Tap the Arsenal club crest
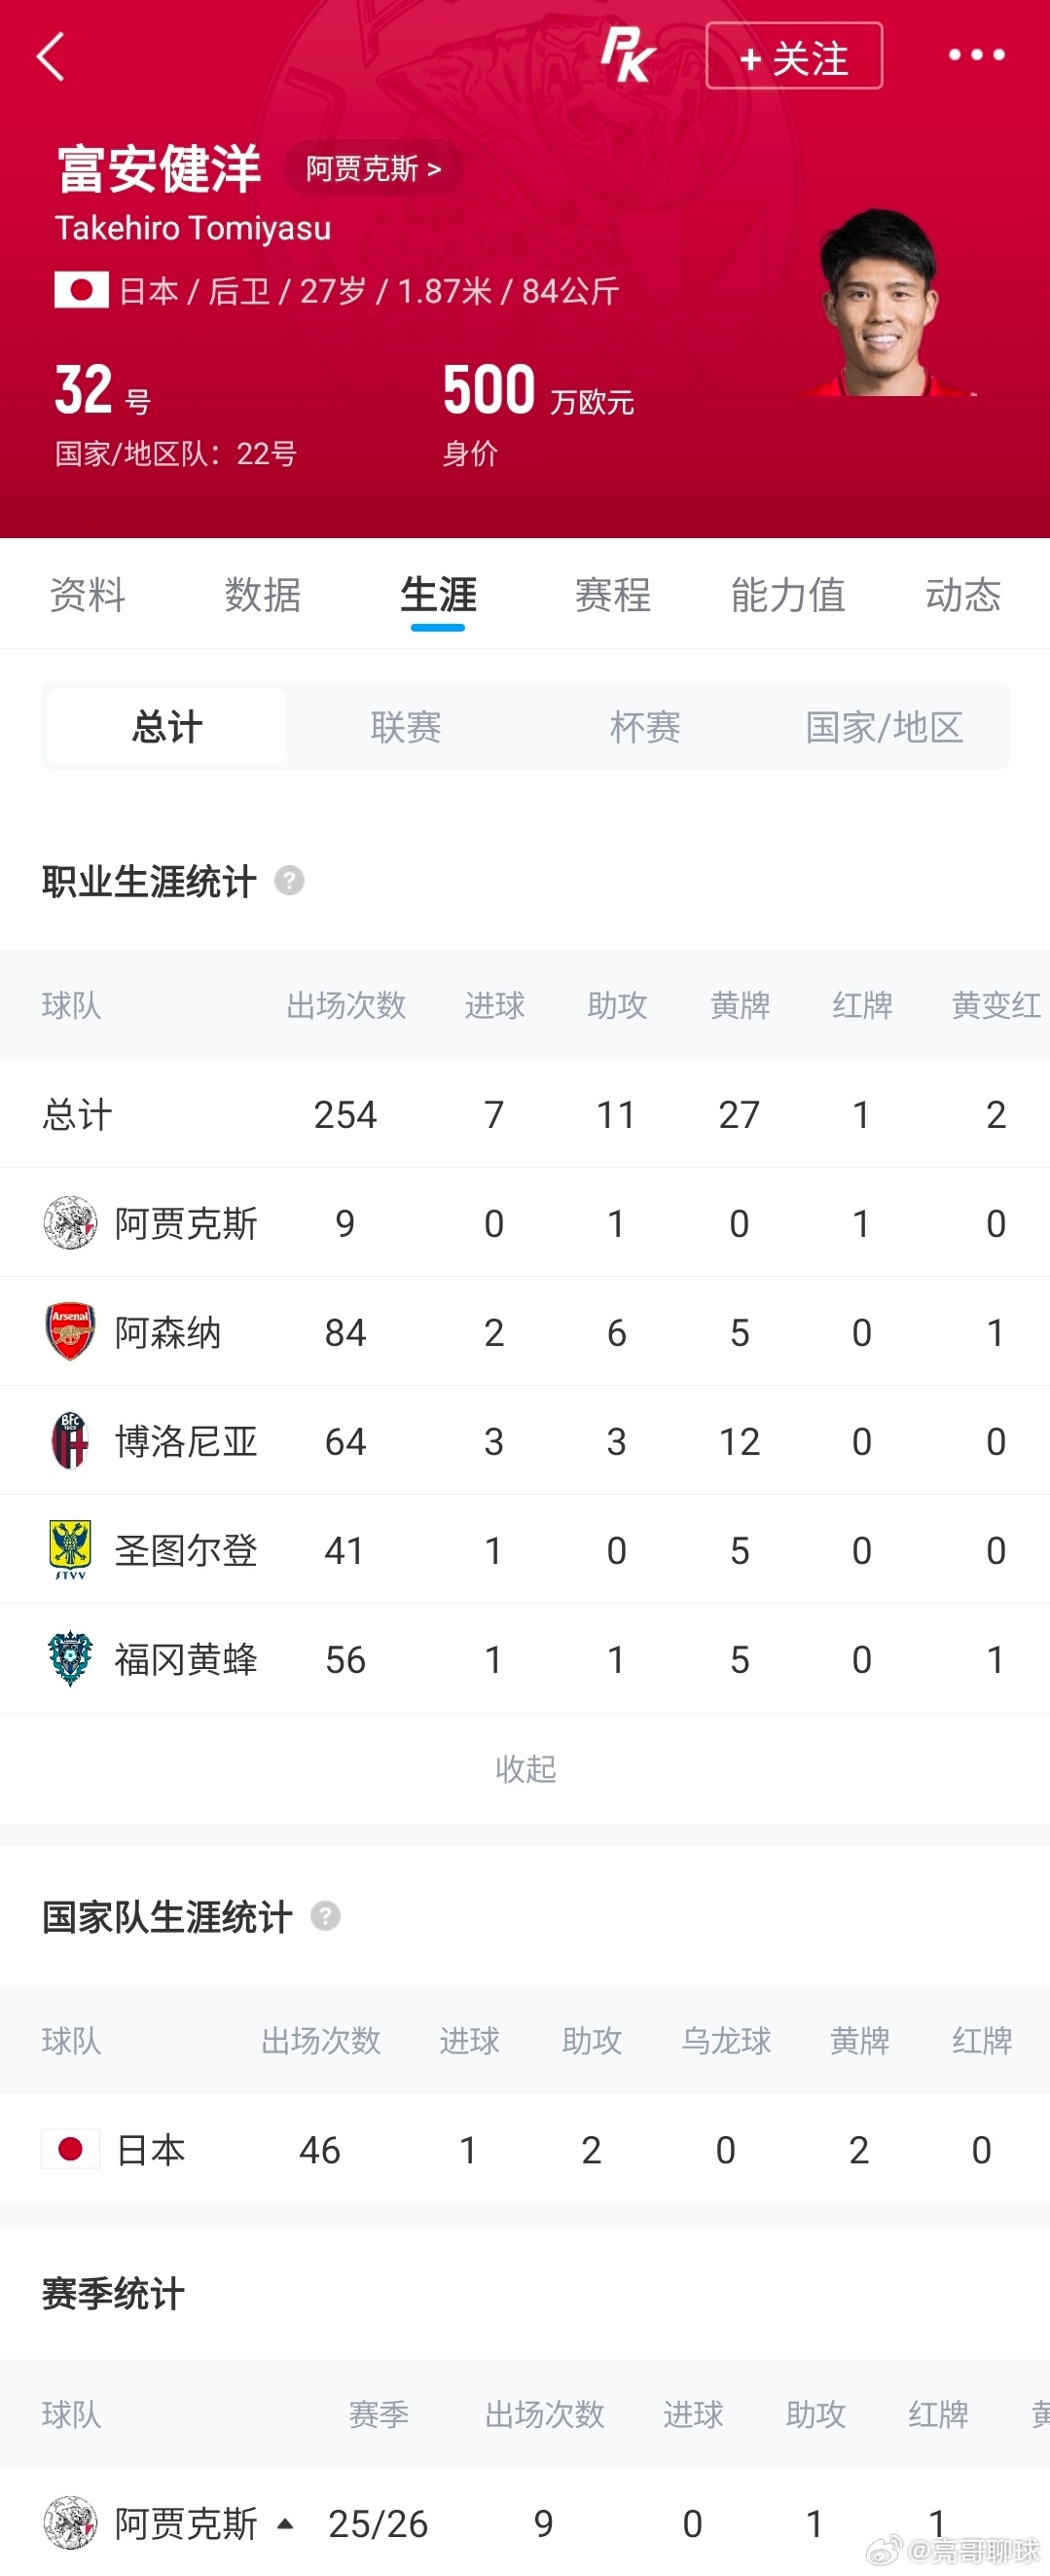The image size is (1050, 2576). click(70, 1332)
